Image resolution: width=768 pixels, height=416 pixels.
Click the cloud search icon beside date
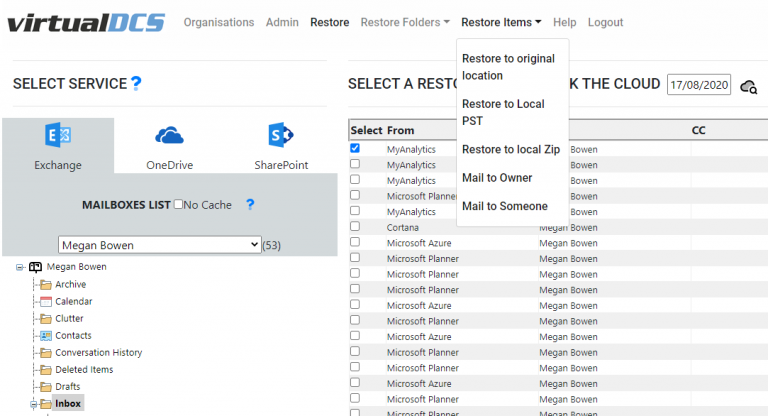pos(748,87)
